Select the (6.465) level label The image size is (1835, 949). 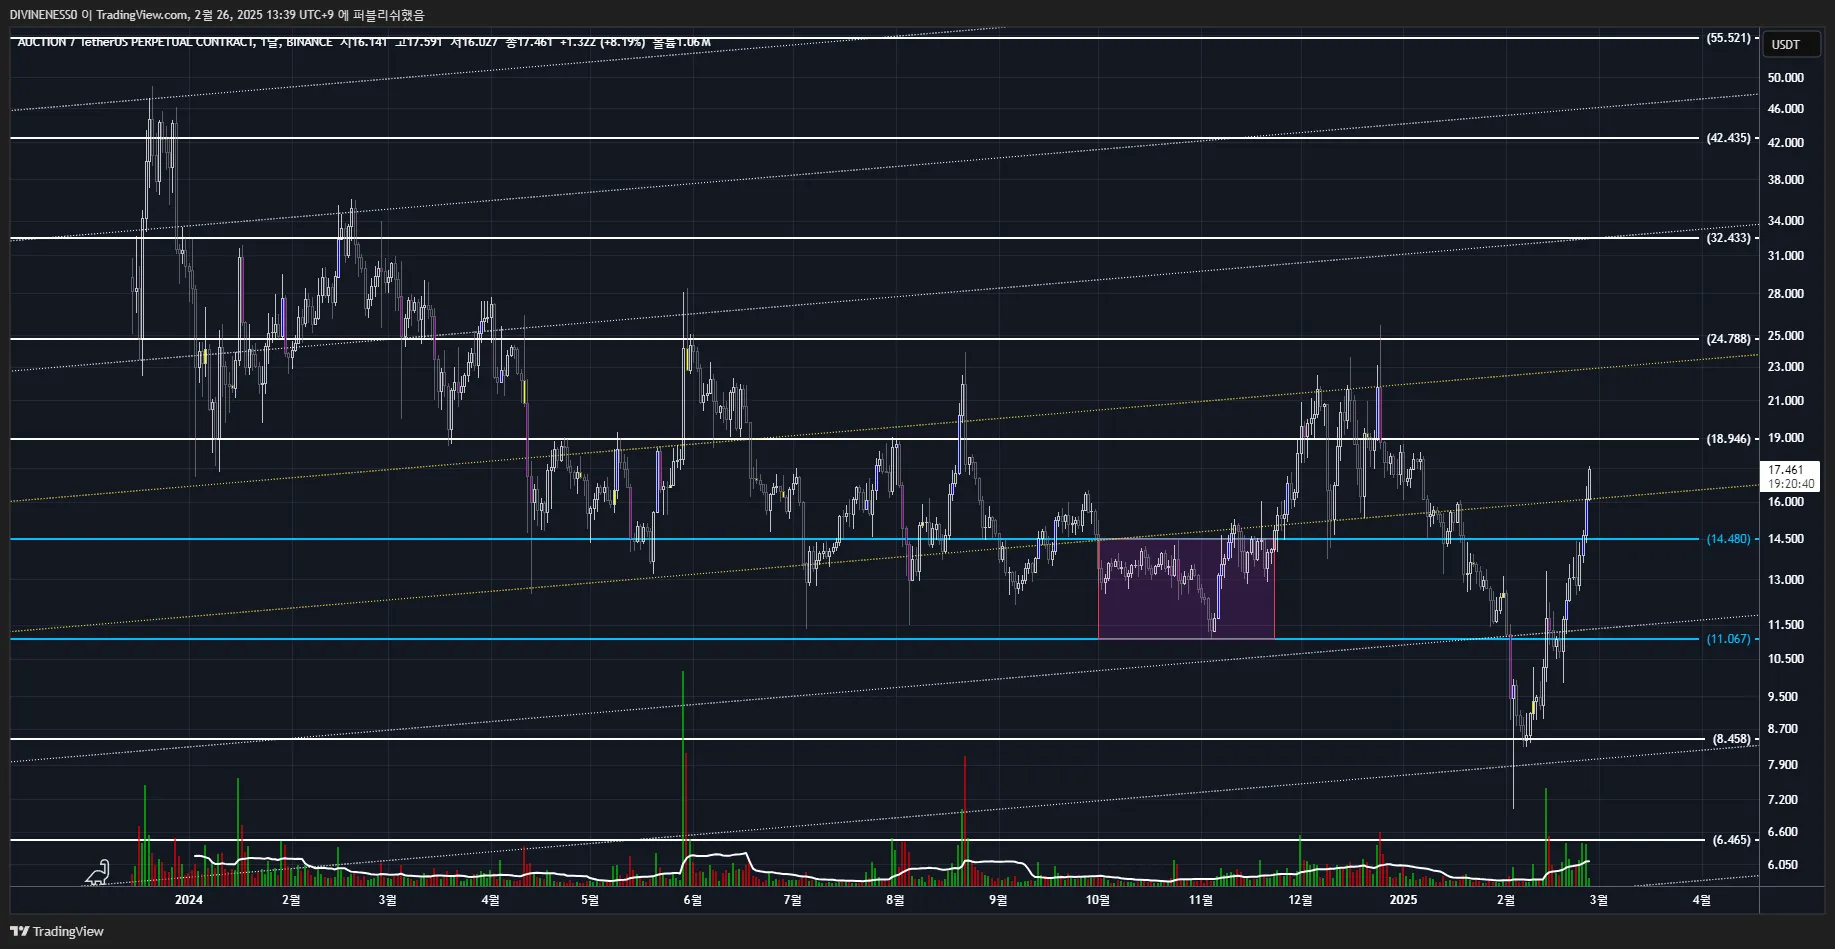point(1732,840)
